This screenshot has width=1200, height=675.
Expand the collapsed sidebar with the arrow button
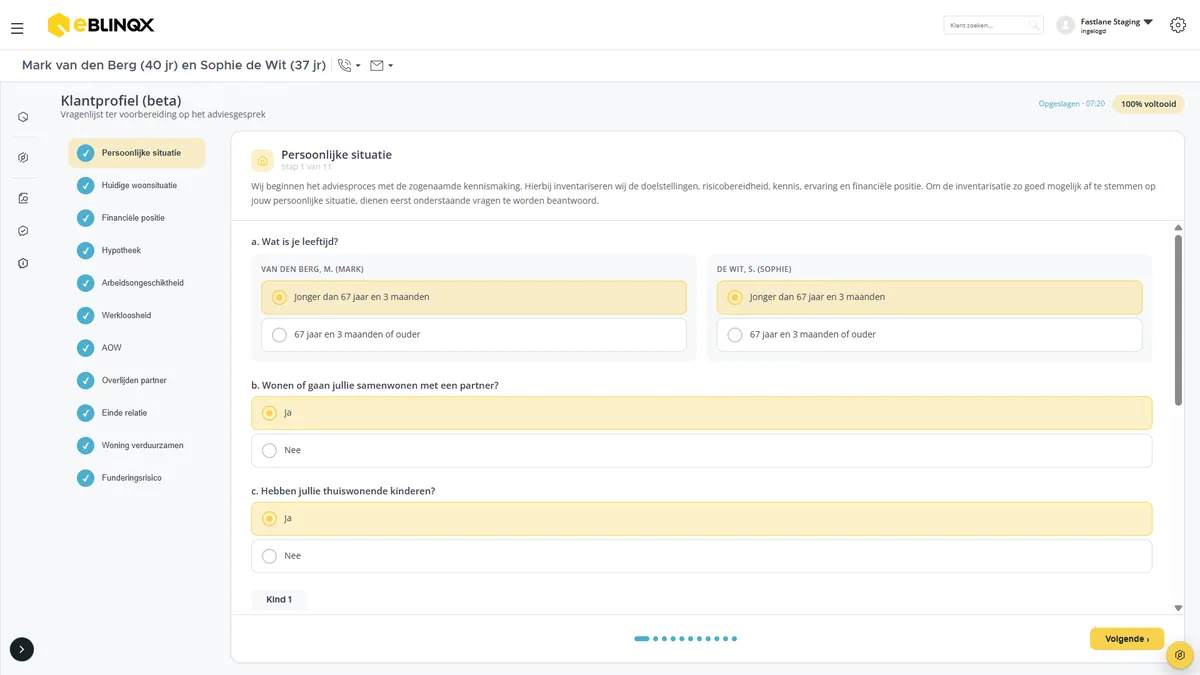tap(22, 649)
